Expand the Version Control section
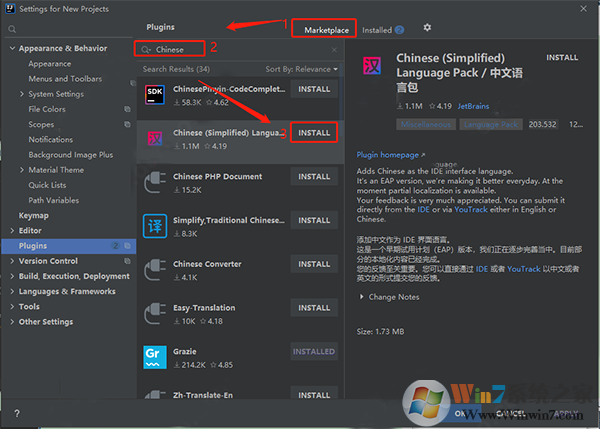Screen dimensions: 600x429 tap(12, 261)
